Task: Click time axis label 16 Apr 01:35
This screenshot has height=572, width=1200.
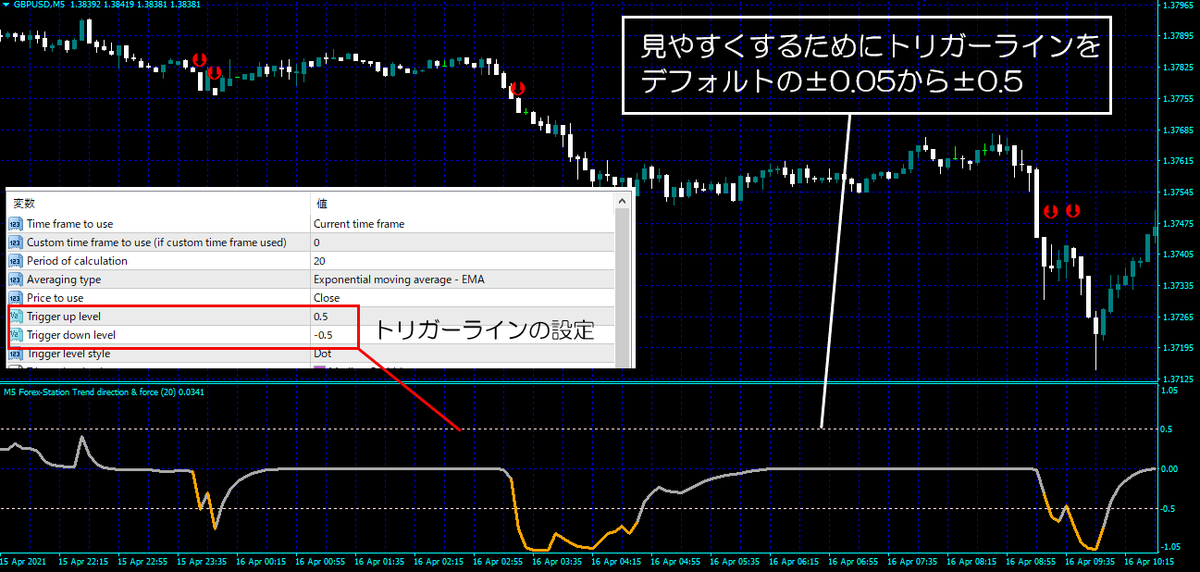Action: [382, 562]
